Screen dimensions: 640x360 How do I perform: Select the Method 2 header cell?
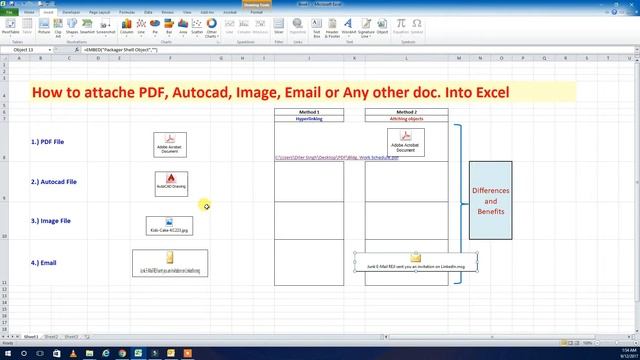[x=407, y=112]
